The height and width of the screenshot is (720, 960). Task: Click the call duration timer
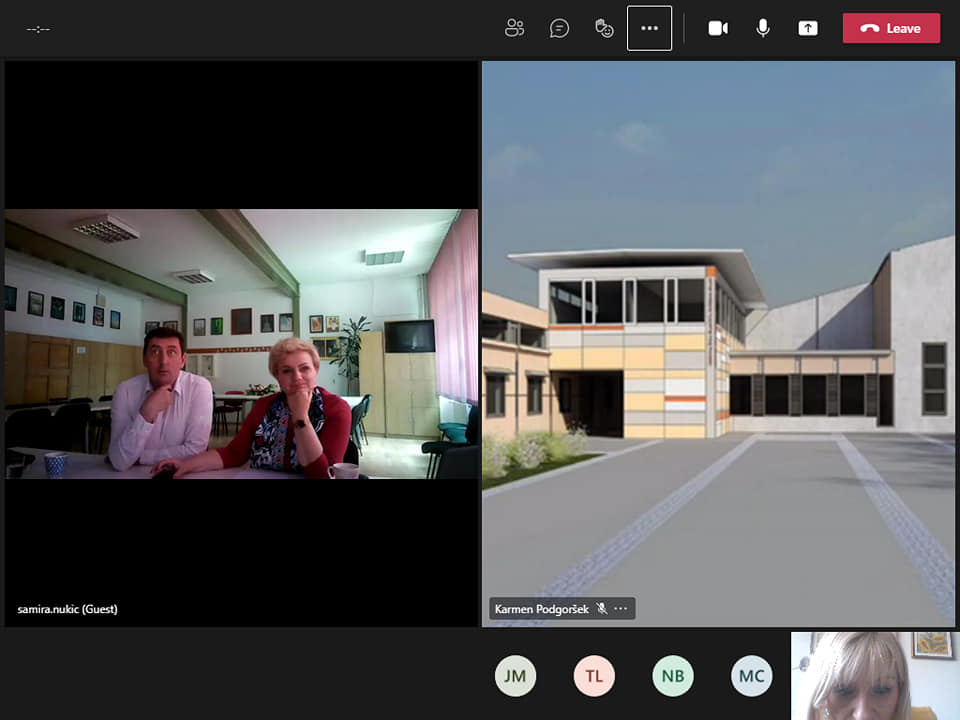tap(38, 29)
